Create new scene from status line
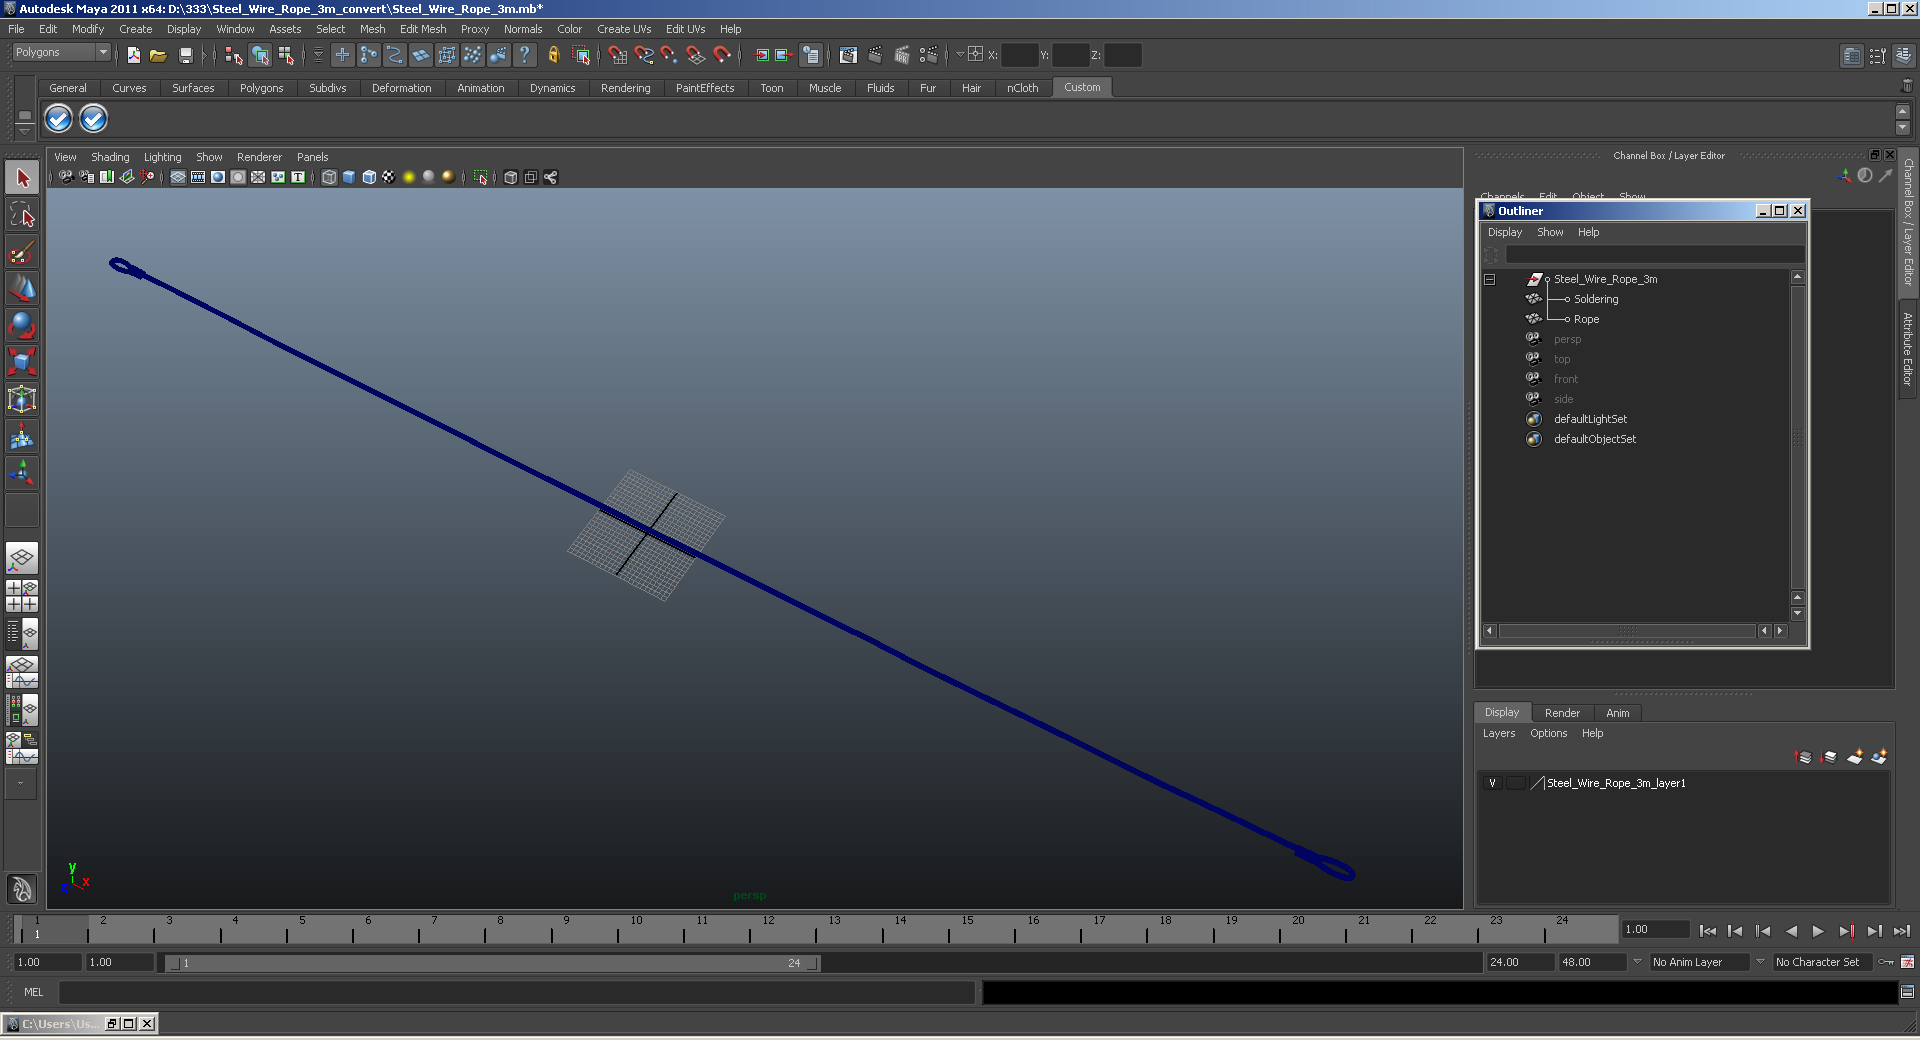This screenshot has width=1920, height=1040. coord(134,55)
